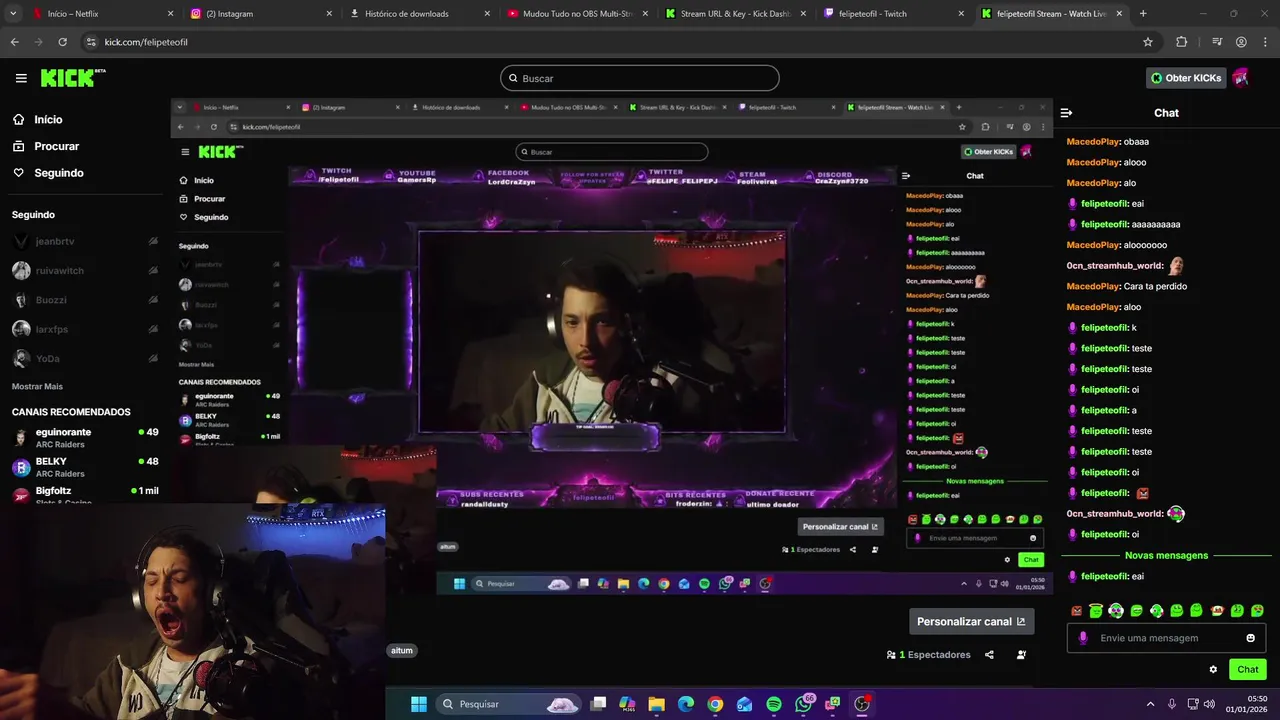Image resolution: width=1280 pixels, height=720 pixels.
Task: Open the Kick hamburger menu
Action: coord(21,78)
